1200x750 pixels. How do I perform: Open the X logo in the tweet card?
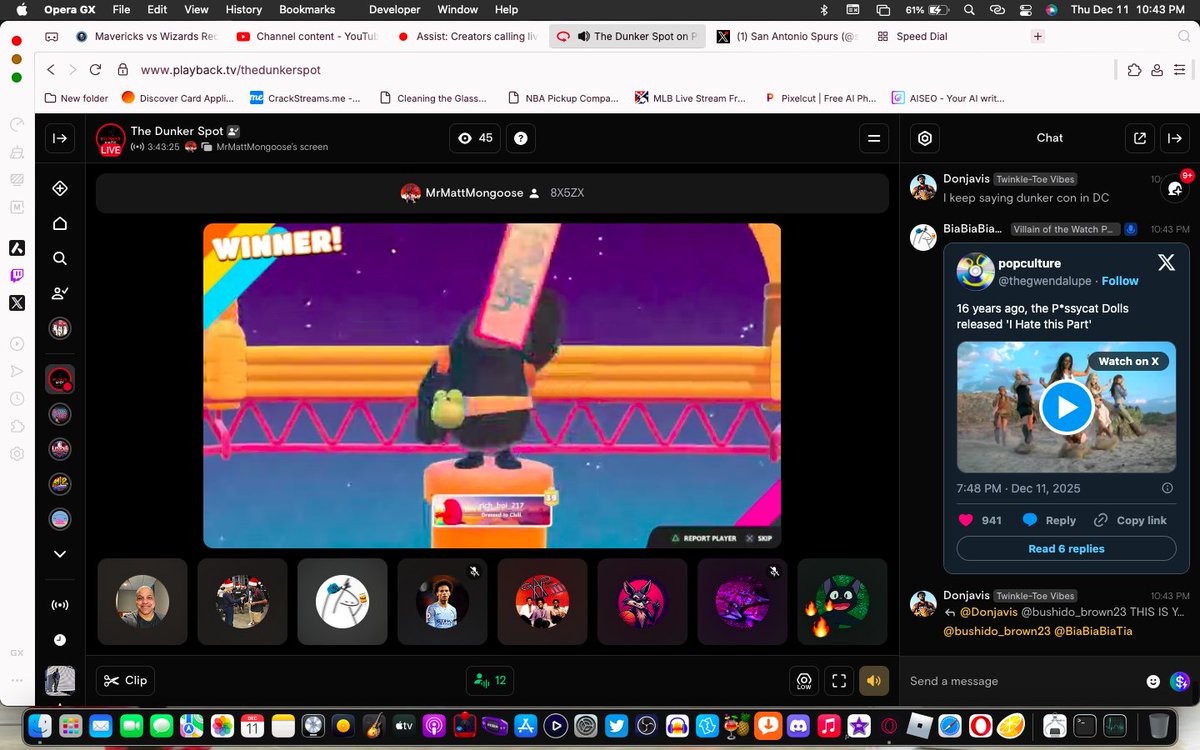coord(1166,263)
